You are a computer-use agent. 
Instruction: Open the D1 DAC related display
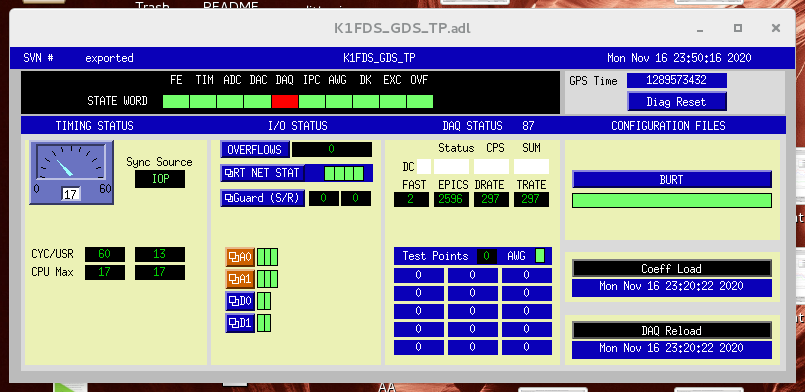point(240,323)
